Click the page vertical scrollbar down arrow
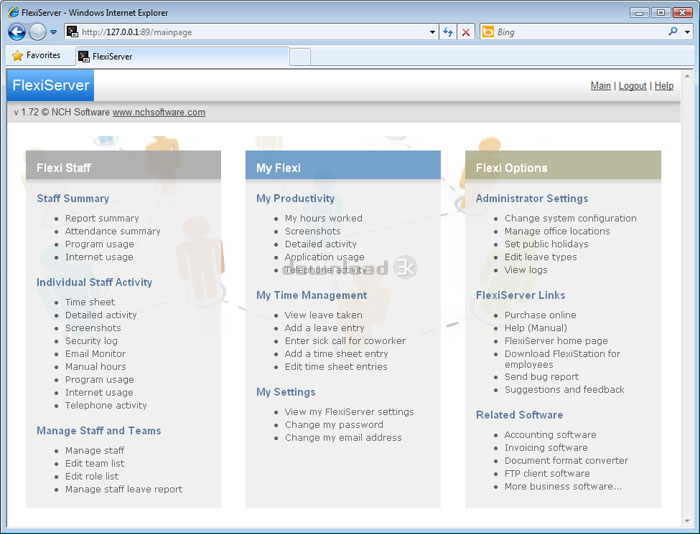 [687, 519]
